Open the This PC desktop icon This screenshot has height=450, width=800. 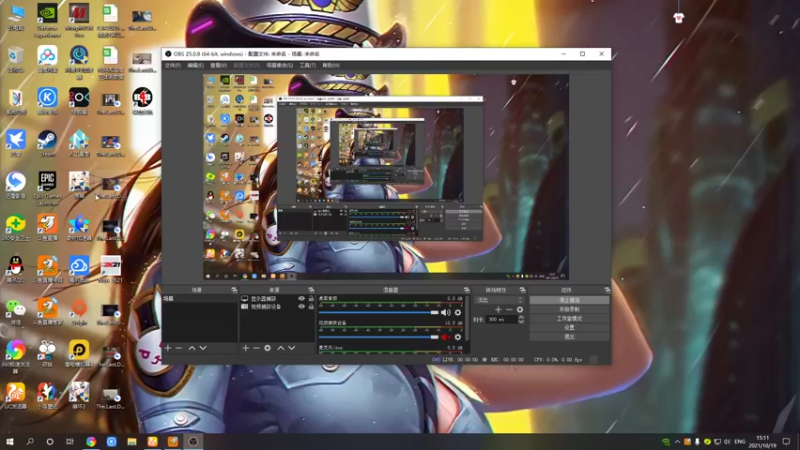[16, 16]
